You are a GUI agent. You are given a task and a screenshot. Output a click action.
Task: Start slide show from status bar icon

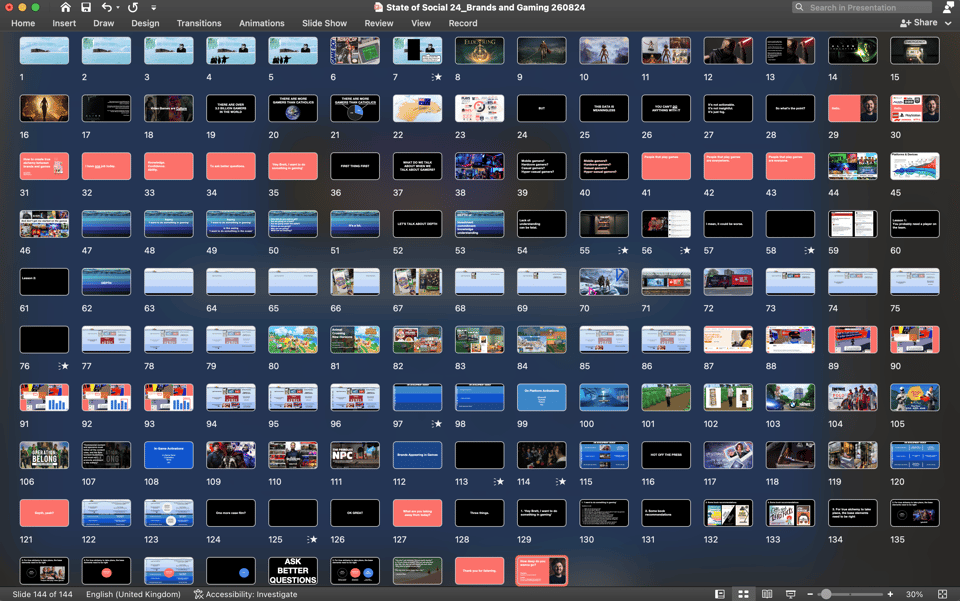(791, 594)
